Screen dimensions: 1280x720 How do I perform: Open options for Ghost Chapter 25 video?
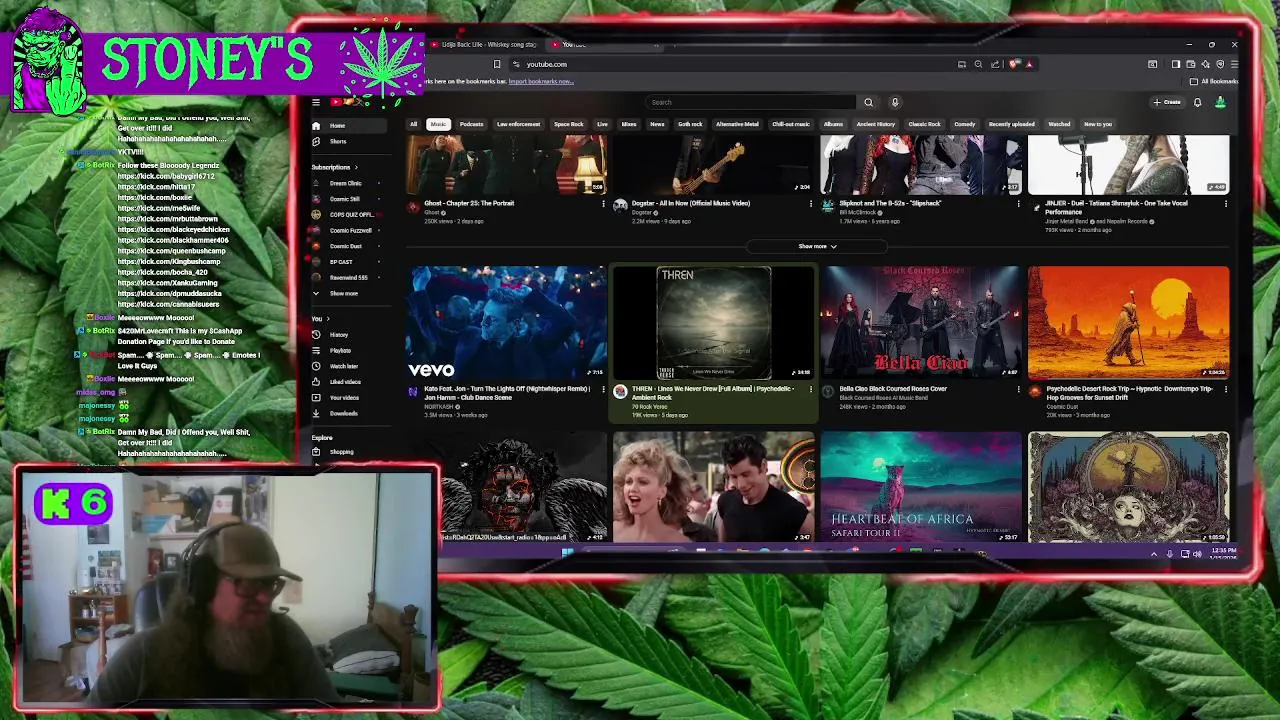[603, 204]
